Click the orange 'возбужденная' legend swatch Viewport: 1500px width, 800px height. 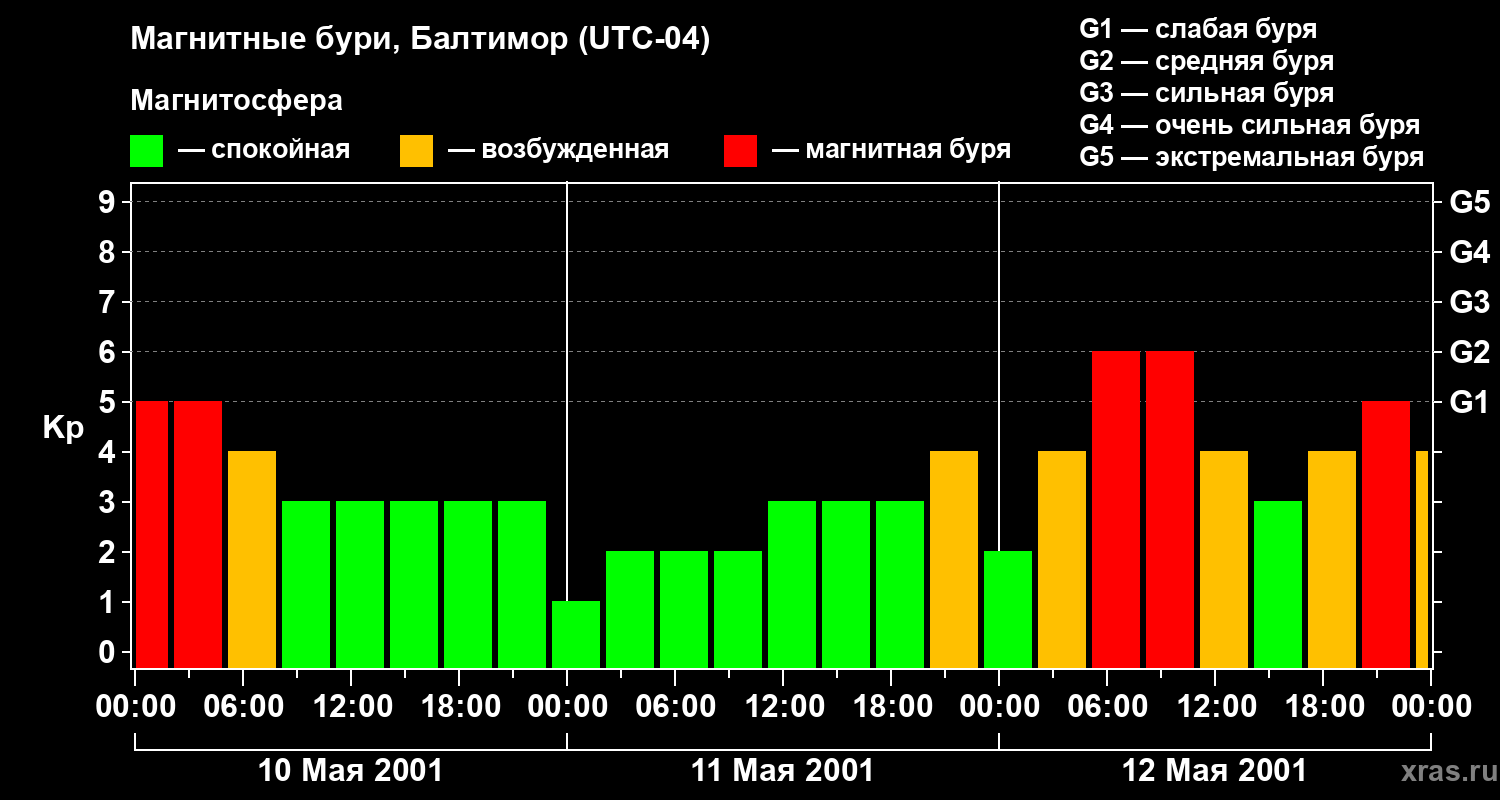416,151
